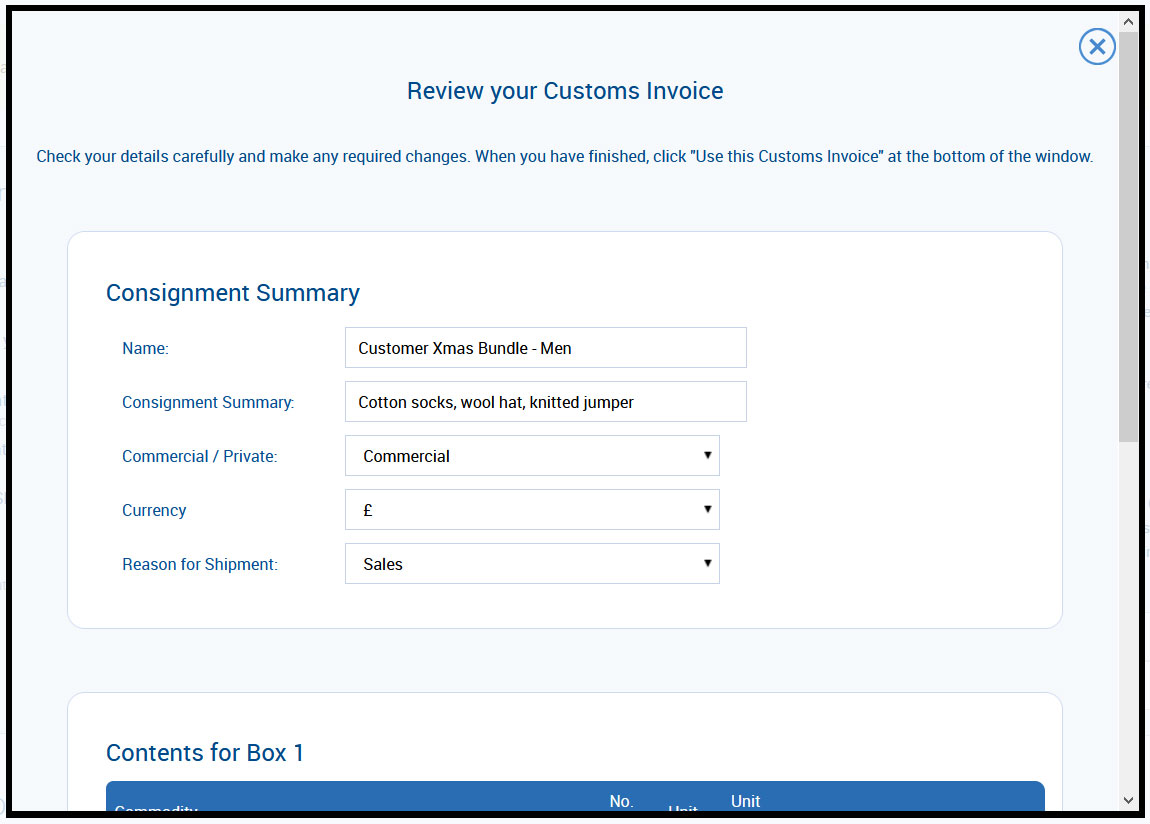Click the Consignment Summary section heading
The width and height of the screenshot is (1150, 824).
(x=233, y=293)
